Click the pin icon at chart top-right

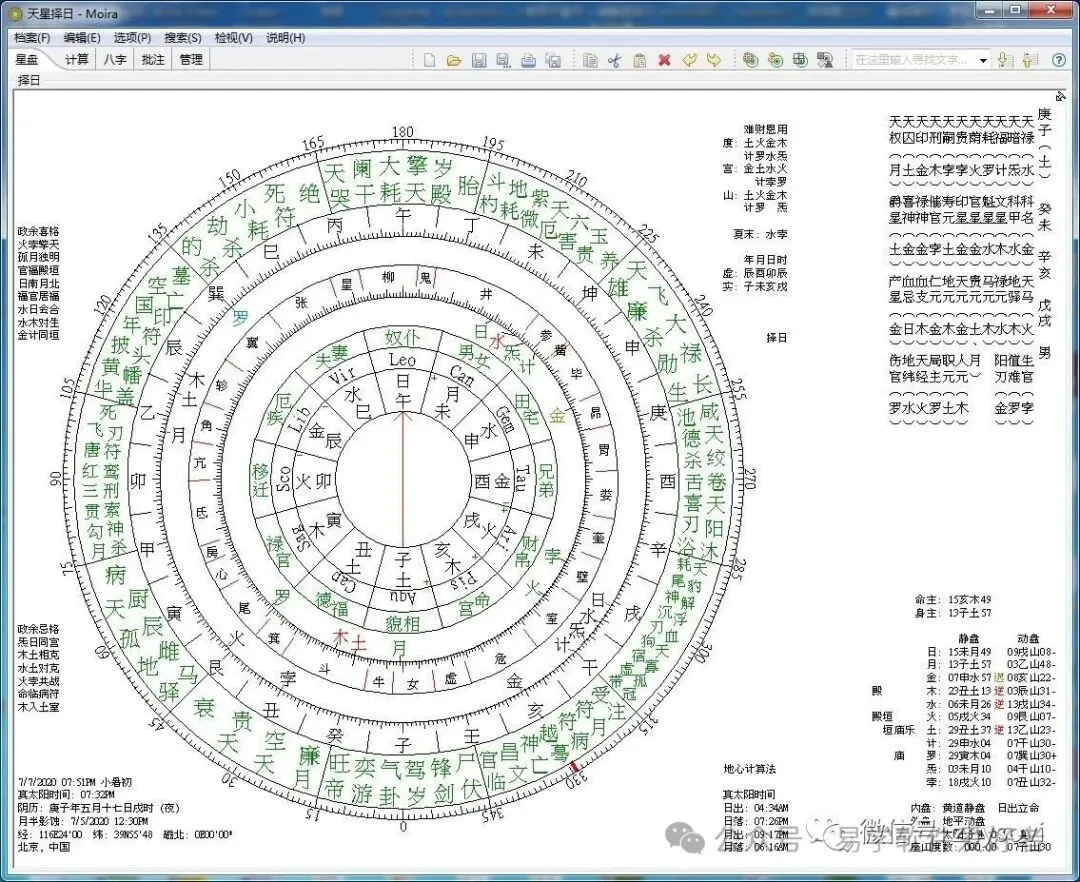coord(1060,96)
